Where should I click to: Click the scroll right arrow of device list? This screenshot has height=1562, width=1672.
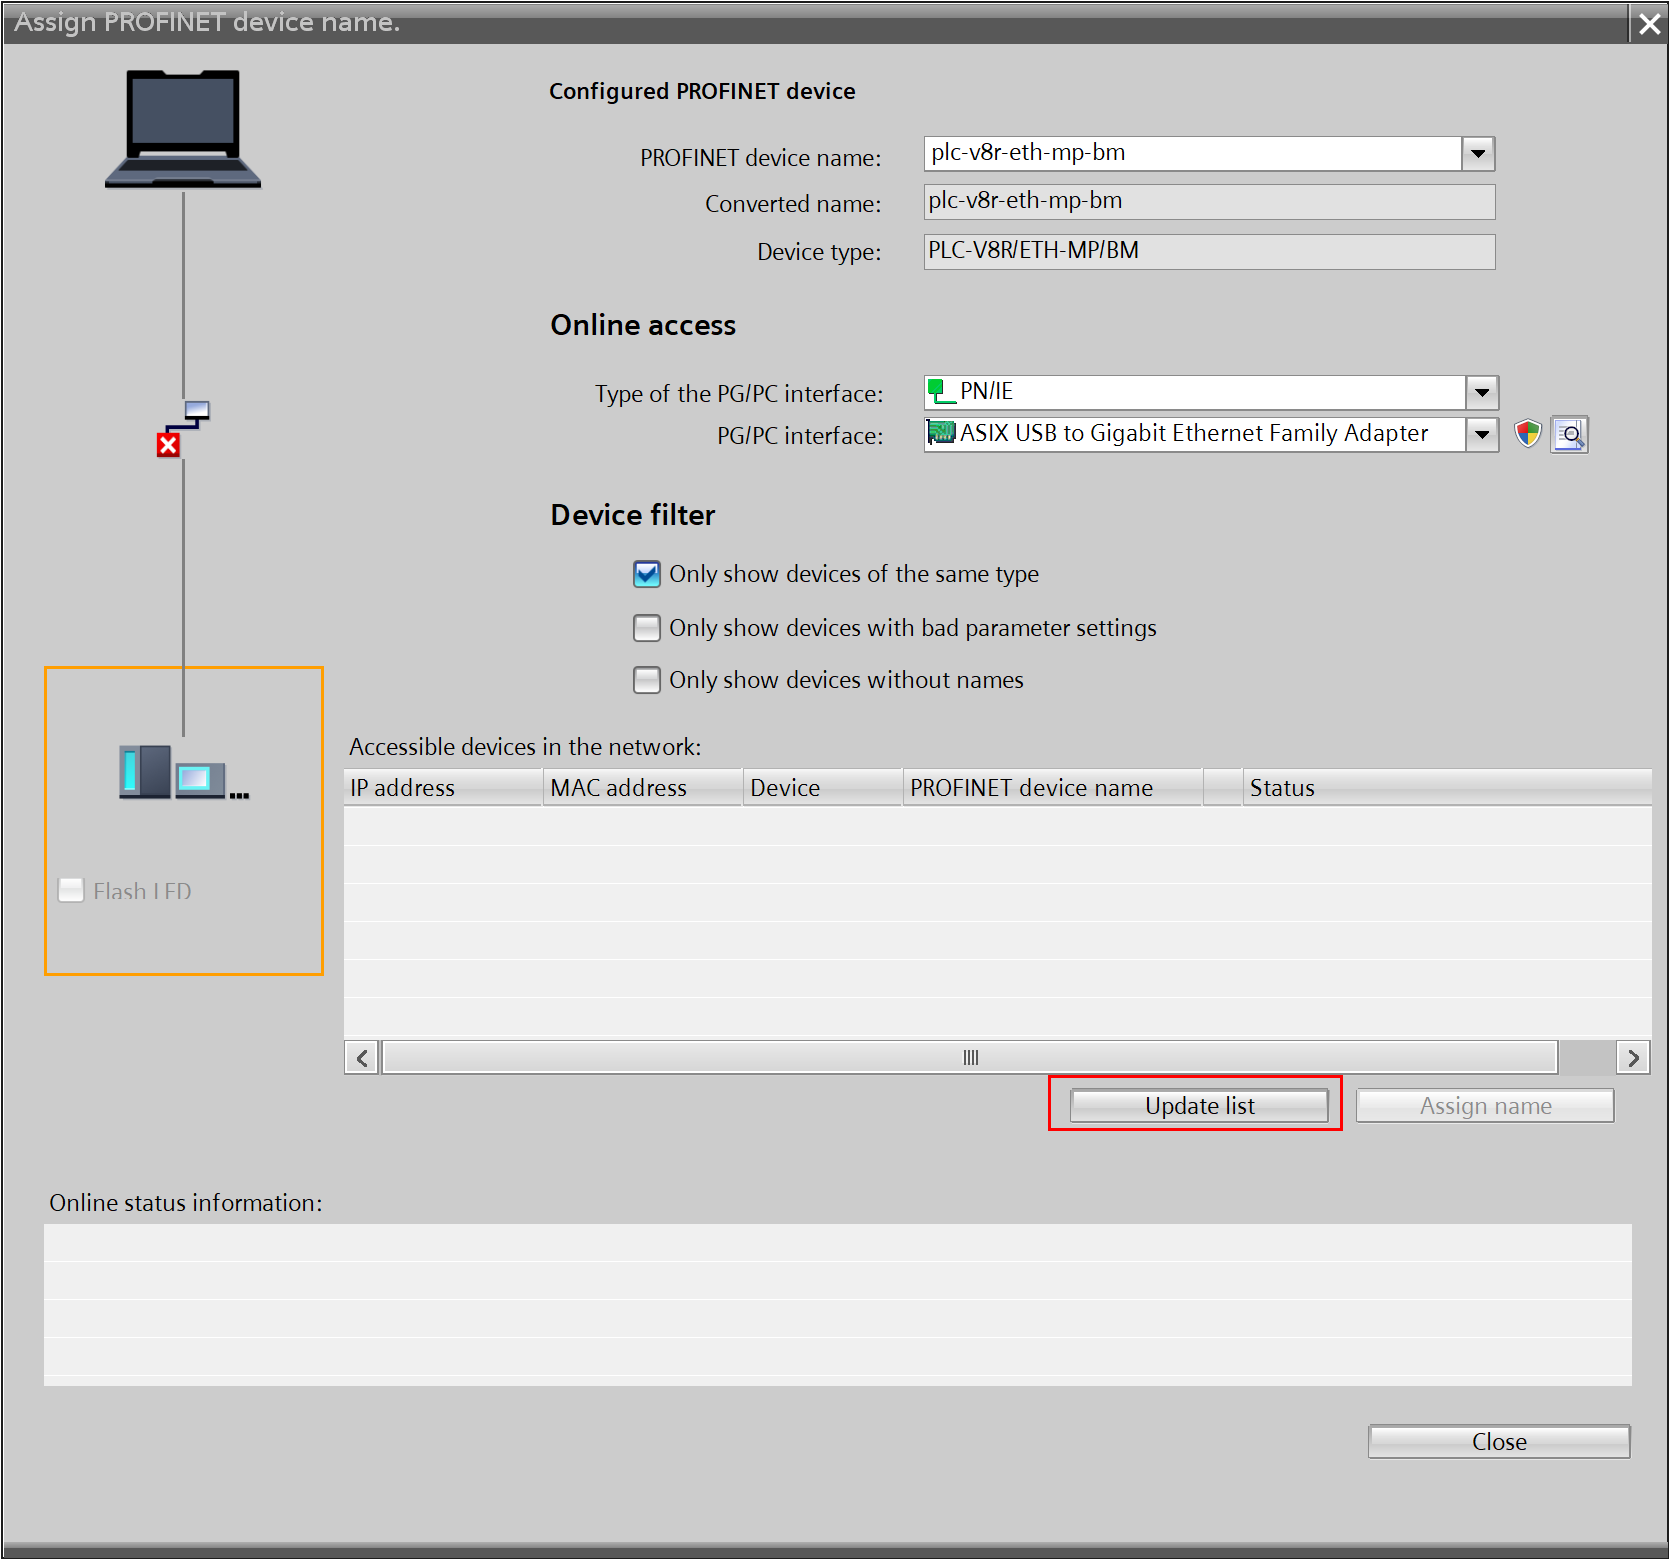coord(1633,1058)
